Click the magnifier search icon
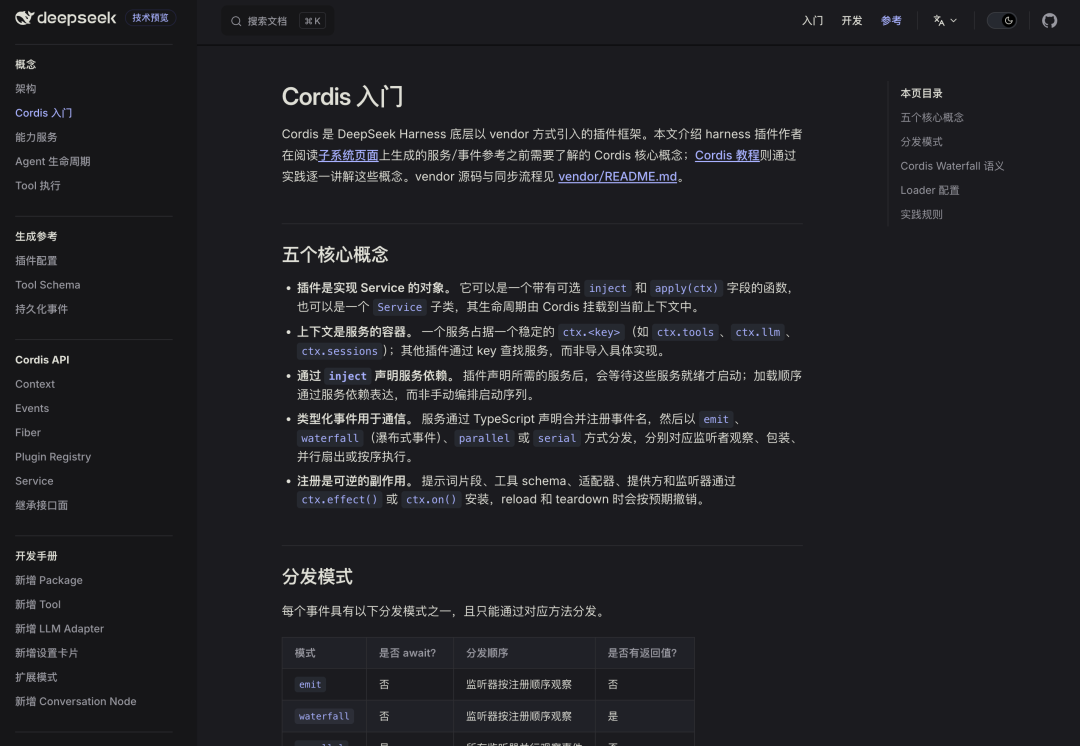Viewport: 1080px width, 746px height. [x=236, y=21]
